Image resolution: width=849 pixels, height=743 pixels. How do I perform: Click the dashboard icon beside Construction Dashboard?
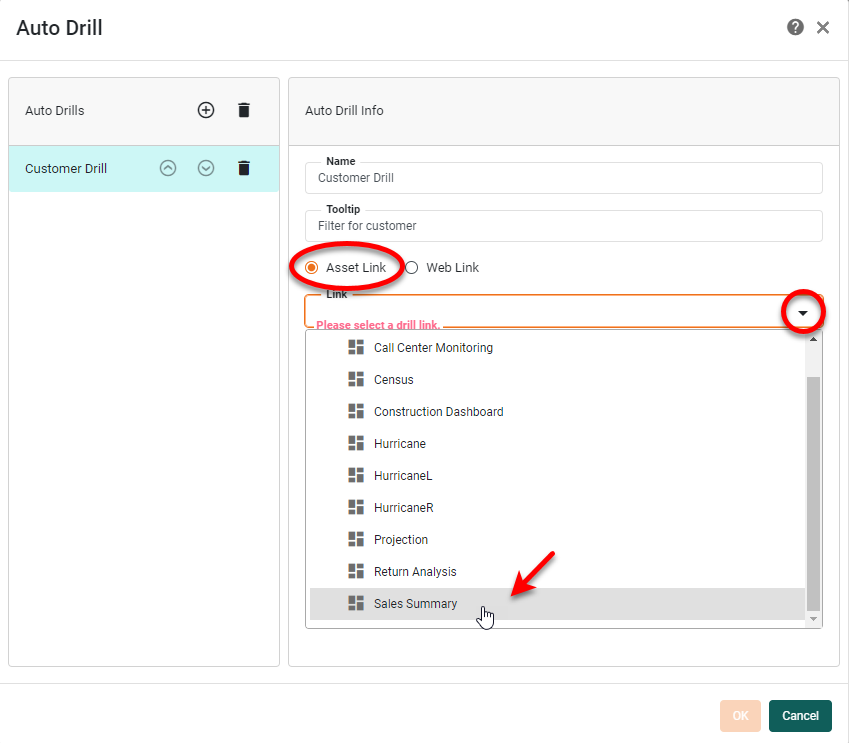[x=355, y=411]
